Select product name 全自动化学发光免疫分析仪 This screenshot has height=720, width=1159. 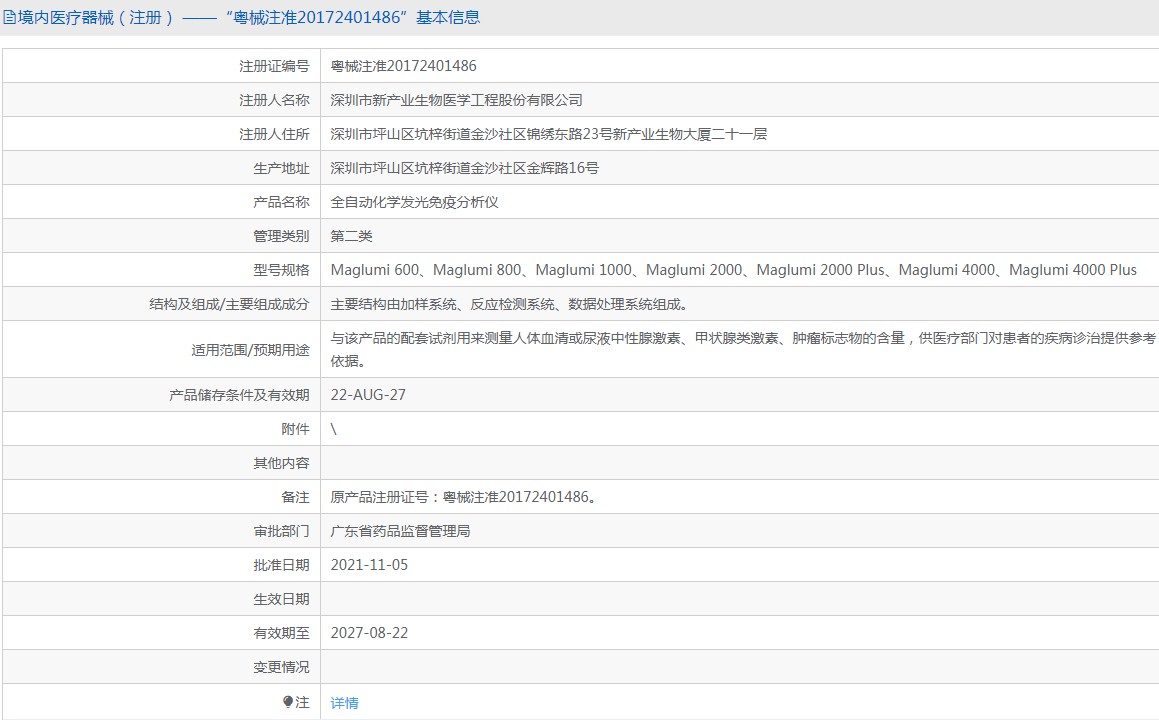pos(415,202)
